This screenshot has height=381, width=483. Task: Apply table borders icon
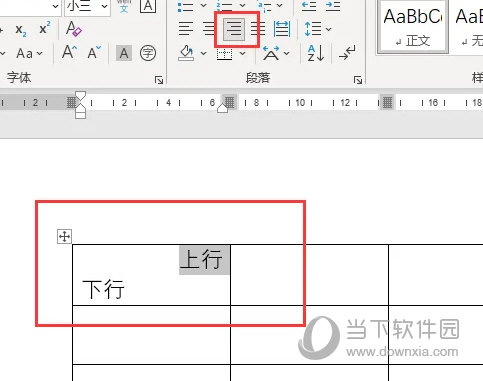click(225, 53)
